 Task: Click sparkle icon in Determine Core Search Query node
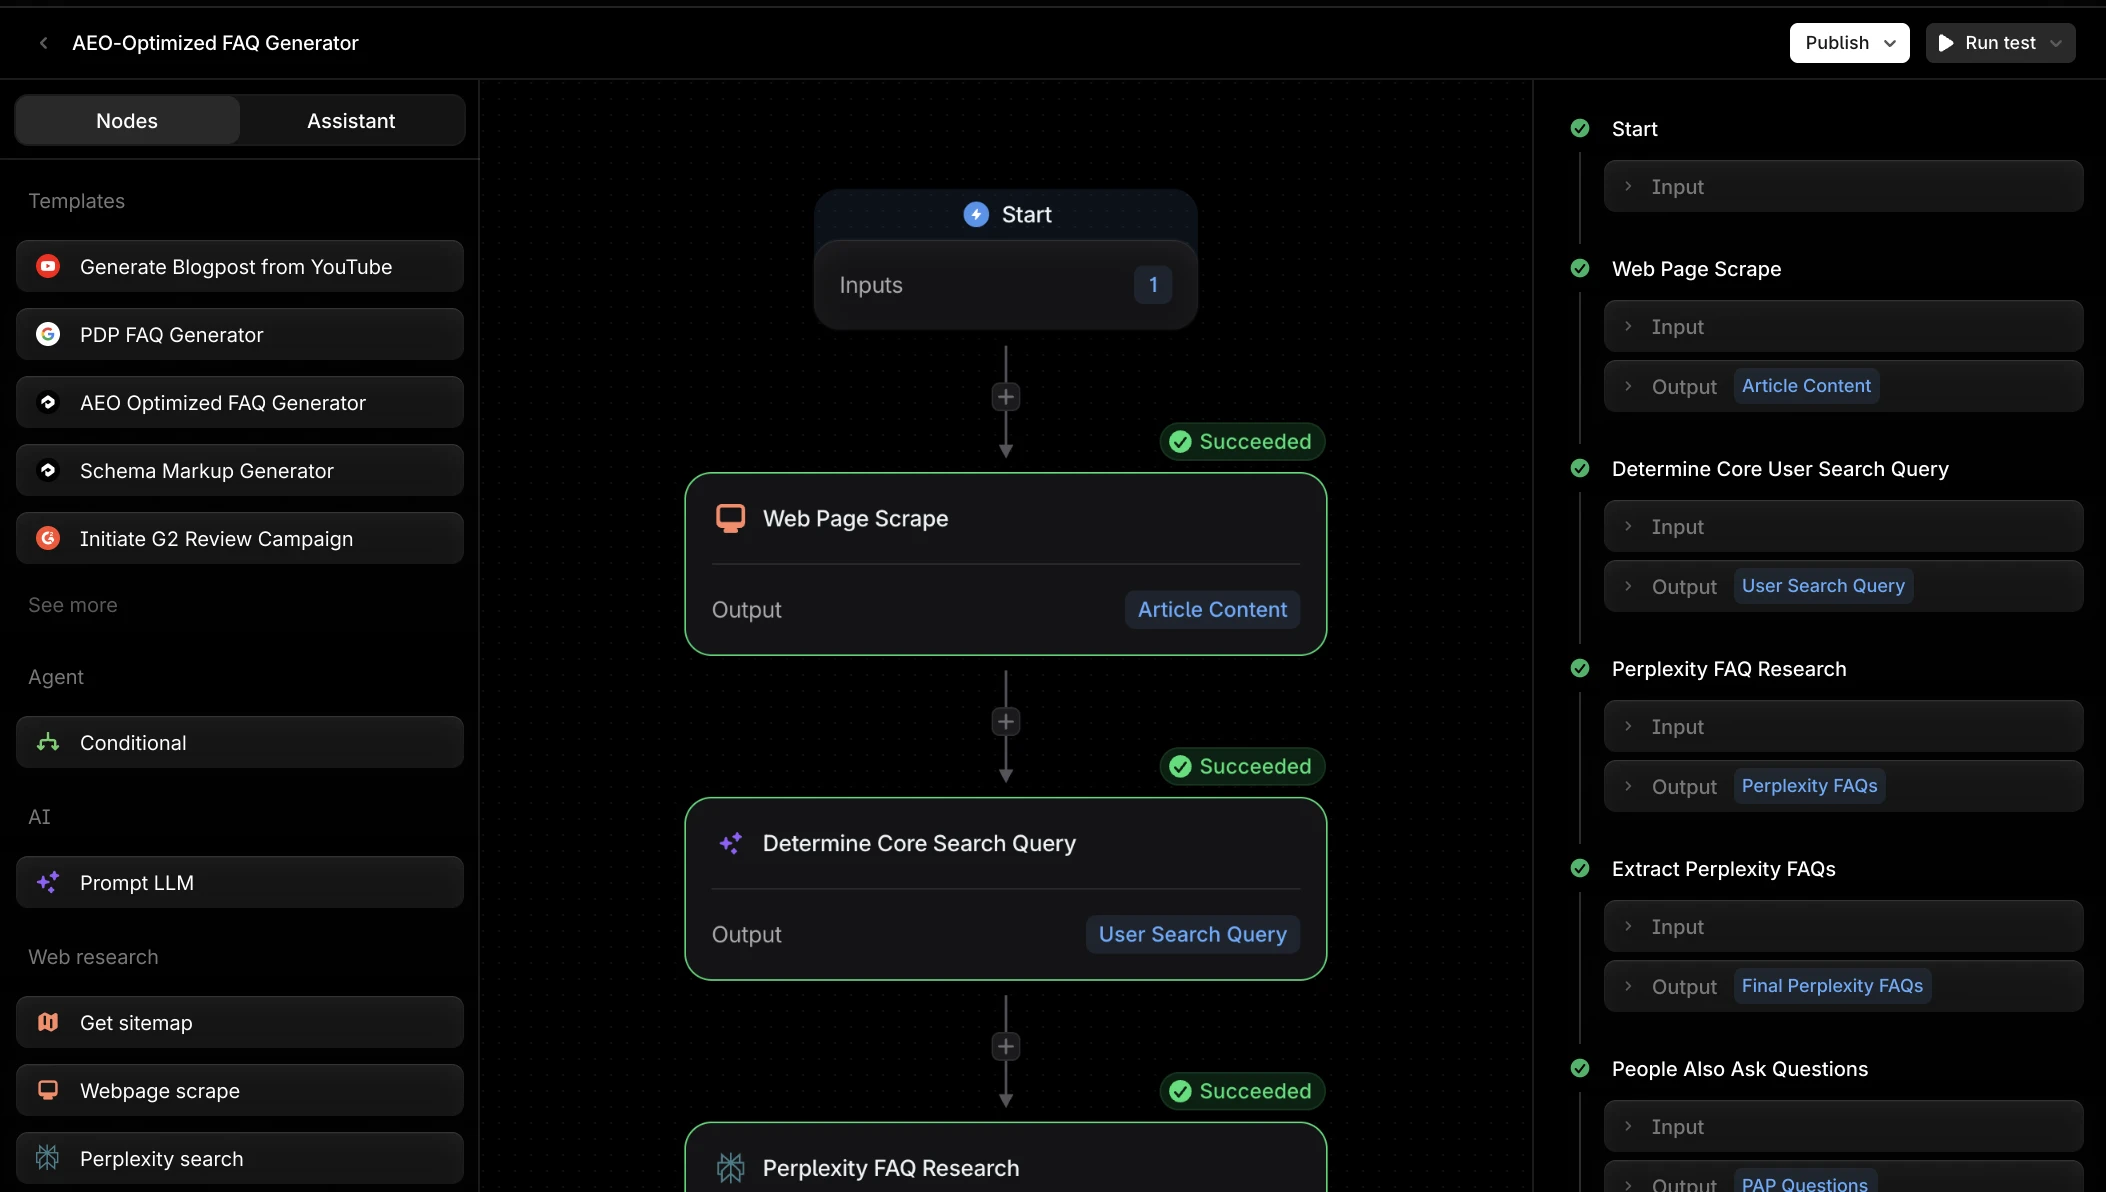point(731,843)
